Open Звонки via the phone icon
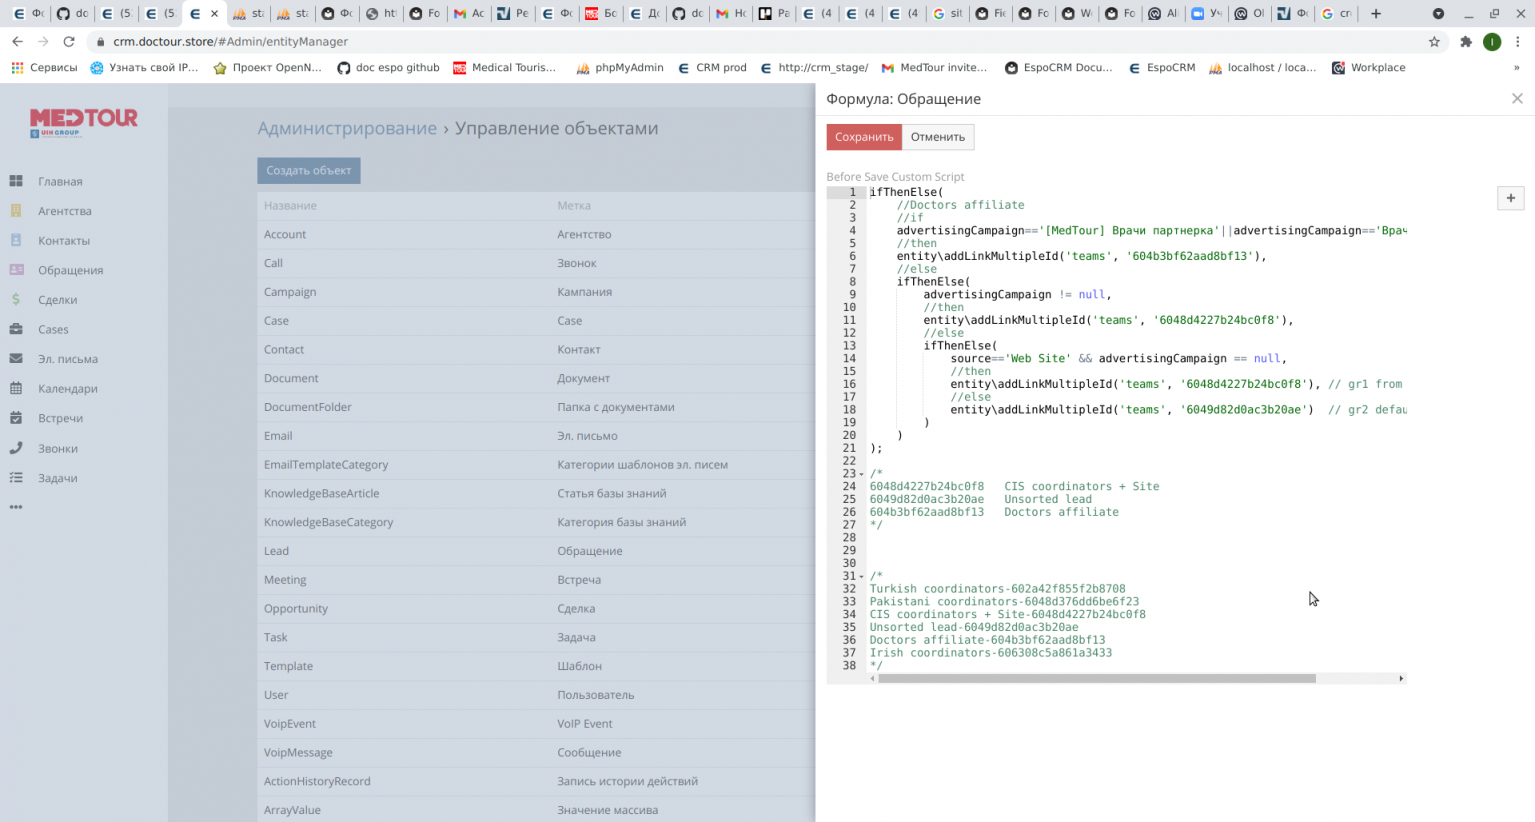1535x822 pixels. (16, 448)
